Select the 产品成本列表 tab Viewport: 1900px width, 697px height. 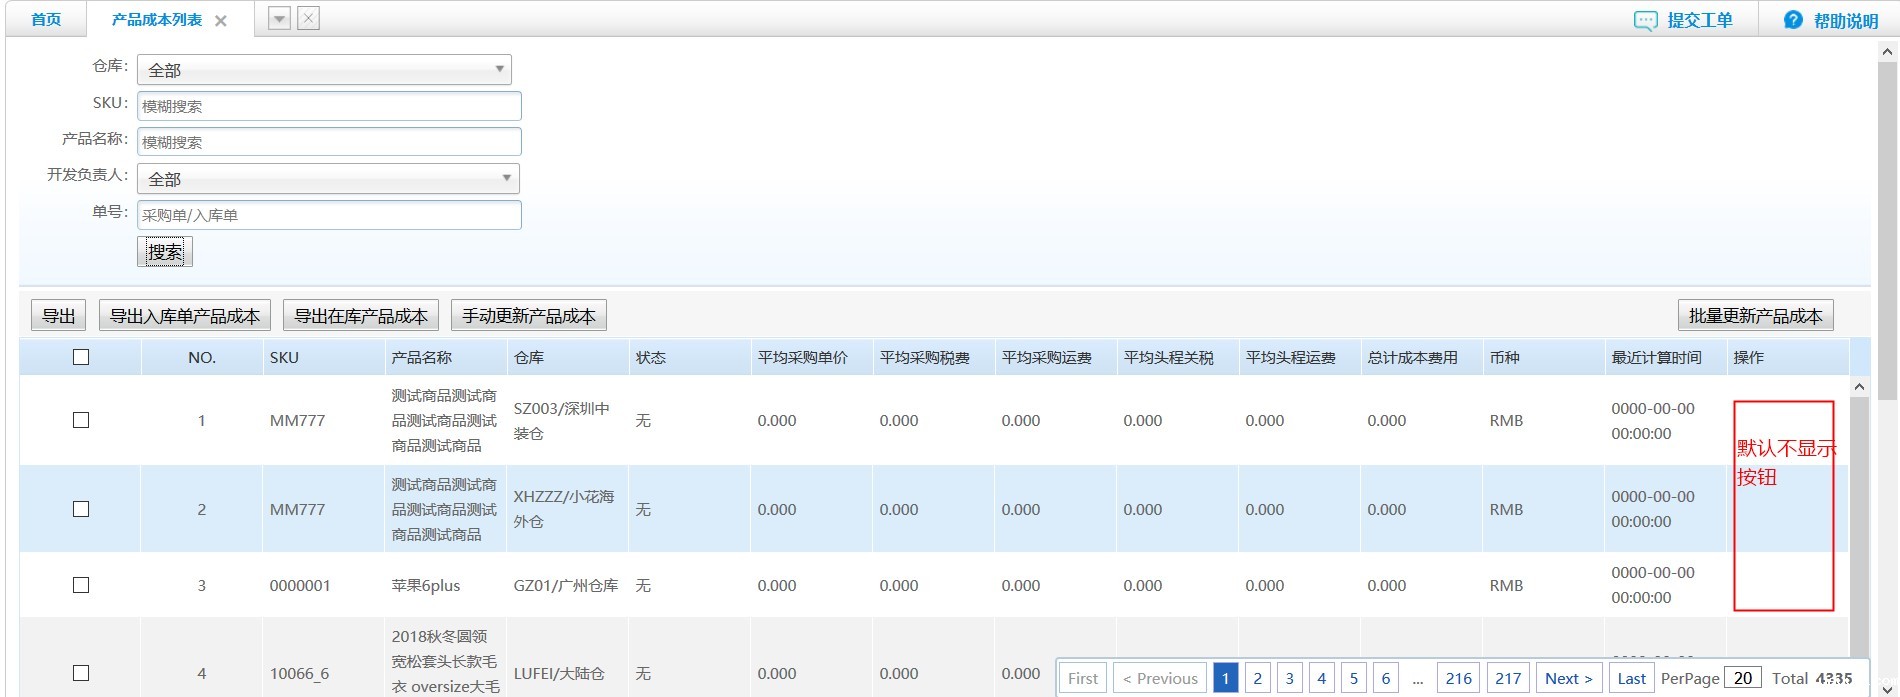coord(156,20)
